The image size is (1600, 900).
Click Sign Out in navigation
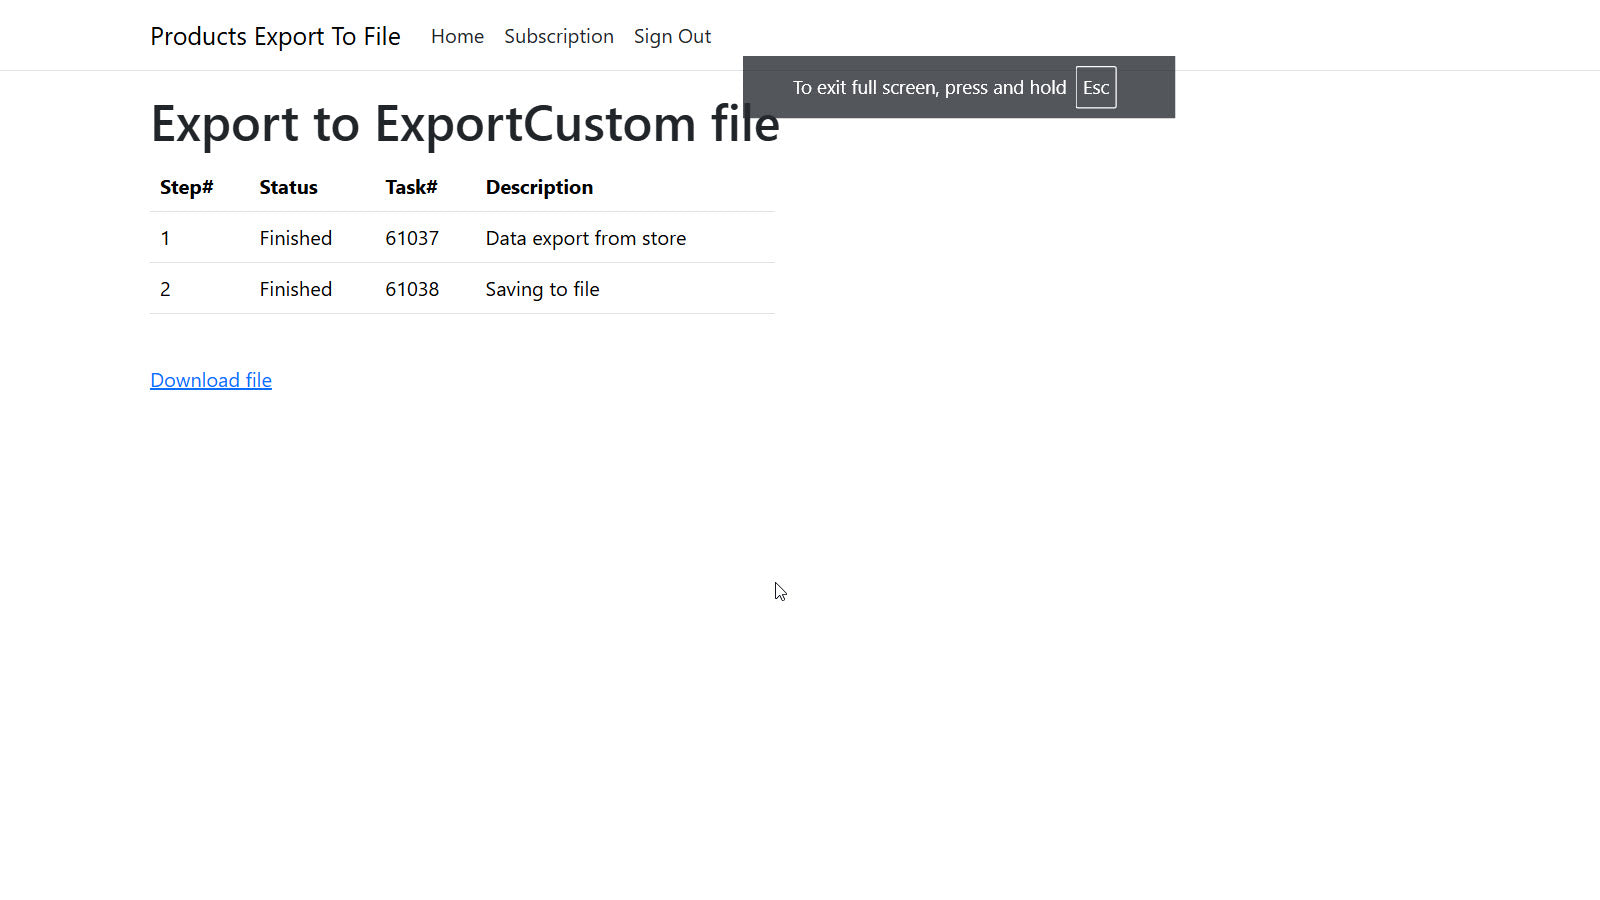click(672, 36)
